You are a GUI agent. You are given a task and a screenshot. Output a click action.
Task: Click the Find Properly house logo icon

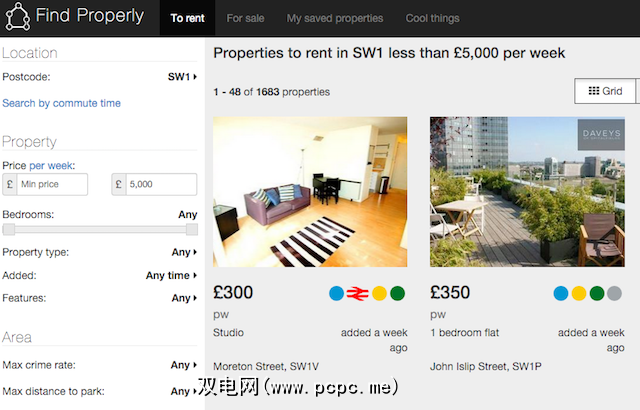[x=17, y=17]
